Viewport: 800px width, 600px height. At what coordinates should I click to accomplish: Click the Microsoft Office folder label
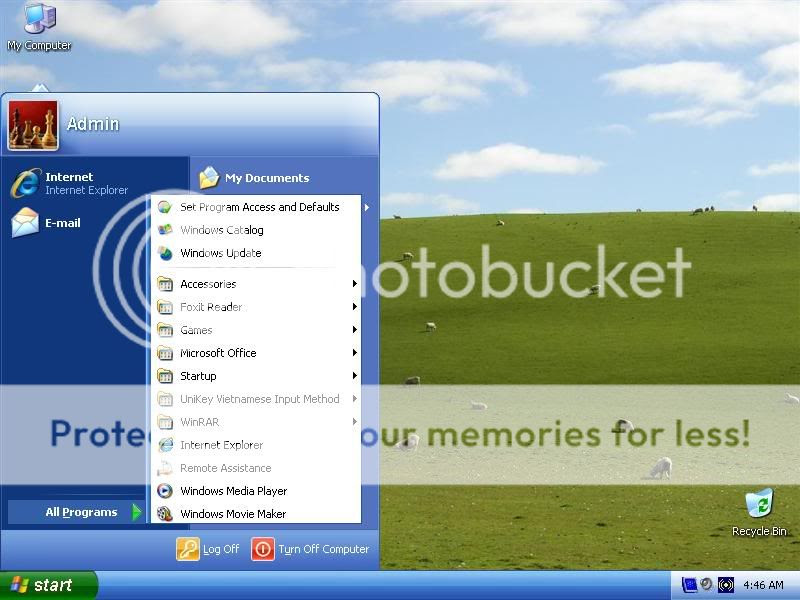click(x=218, y=353)
